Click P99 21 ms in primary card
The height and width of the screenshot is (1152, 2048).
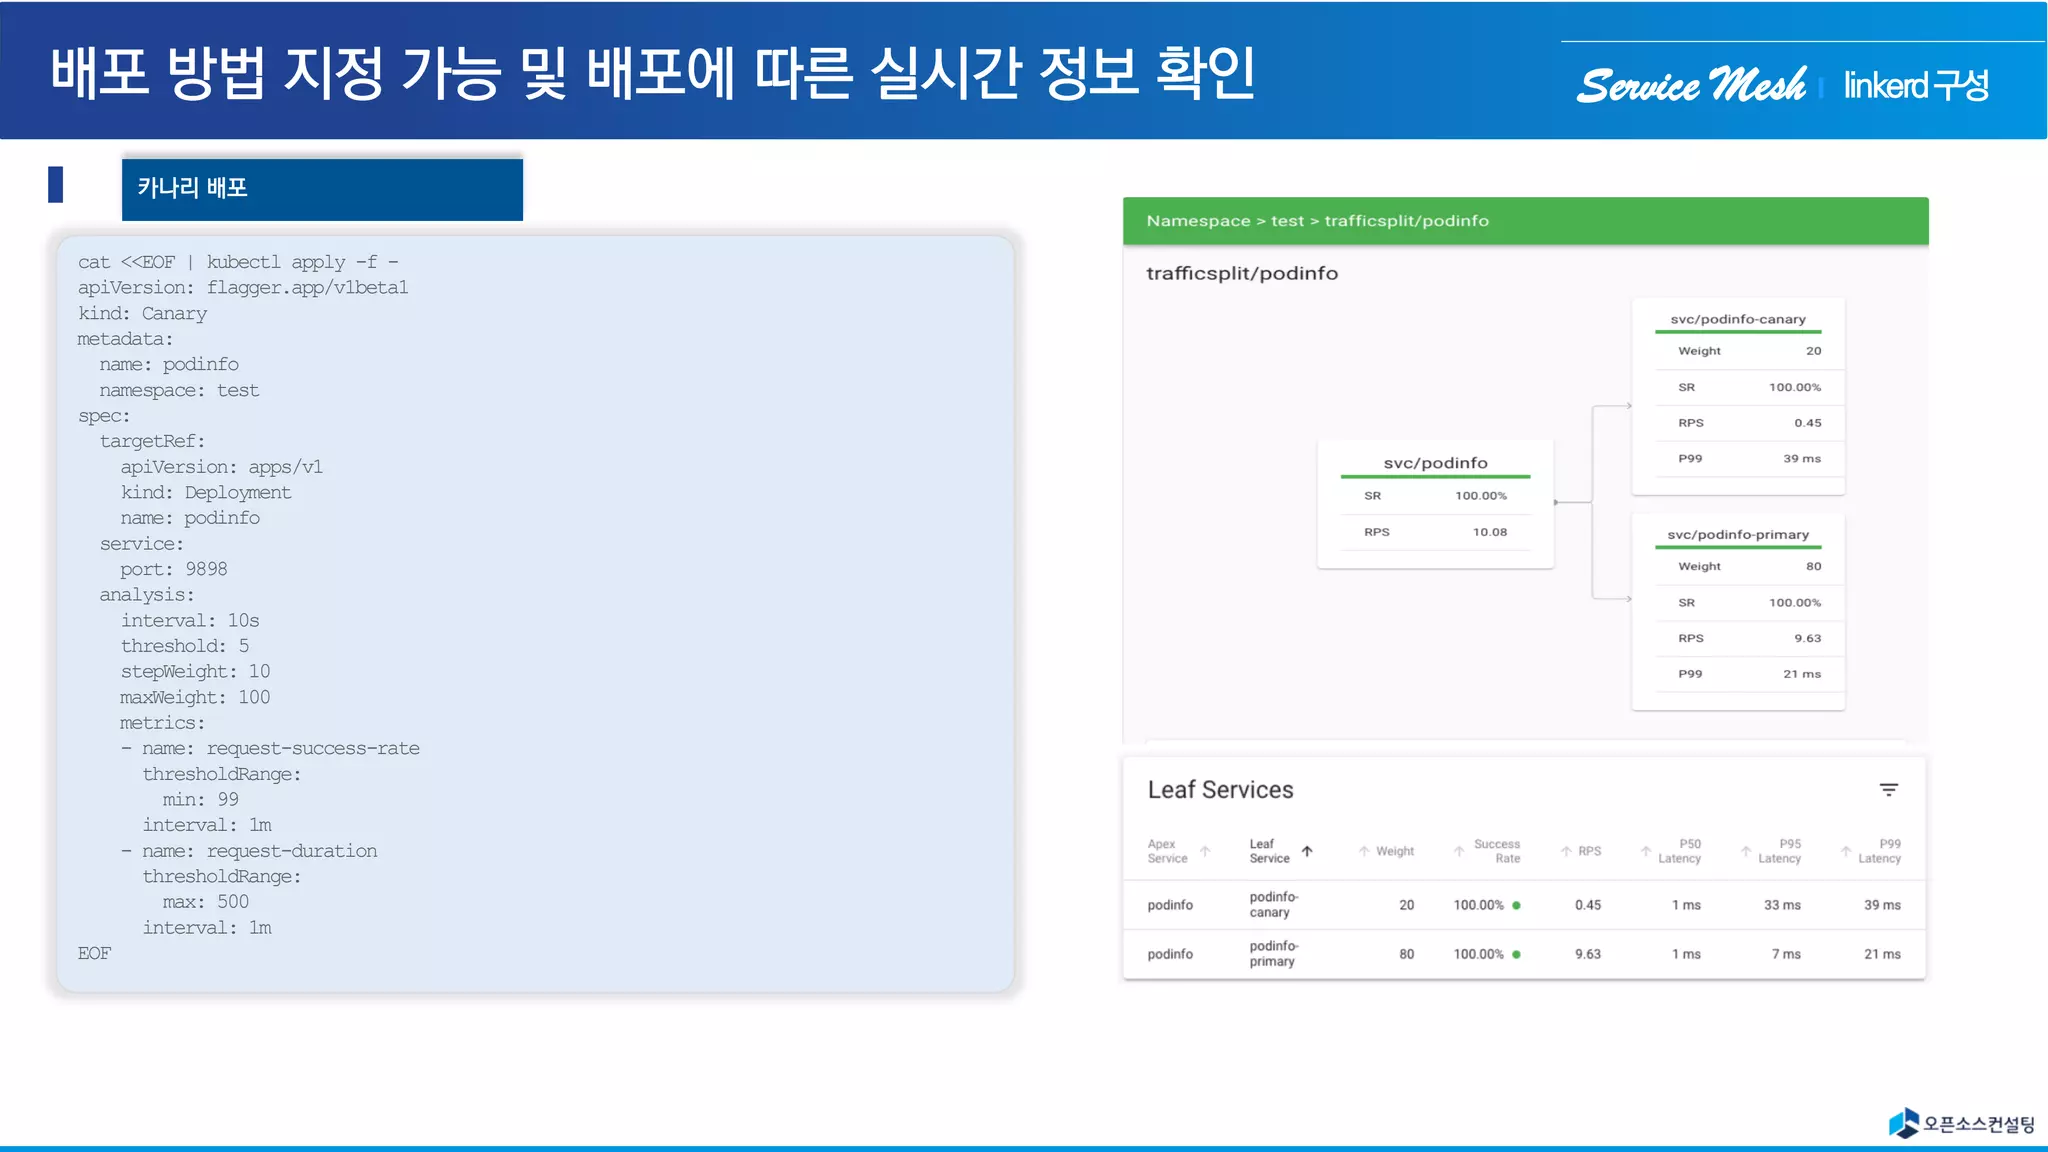click(1749, 674)
